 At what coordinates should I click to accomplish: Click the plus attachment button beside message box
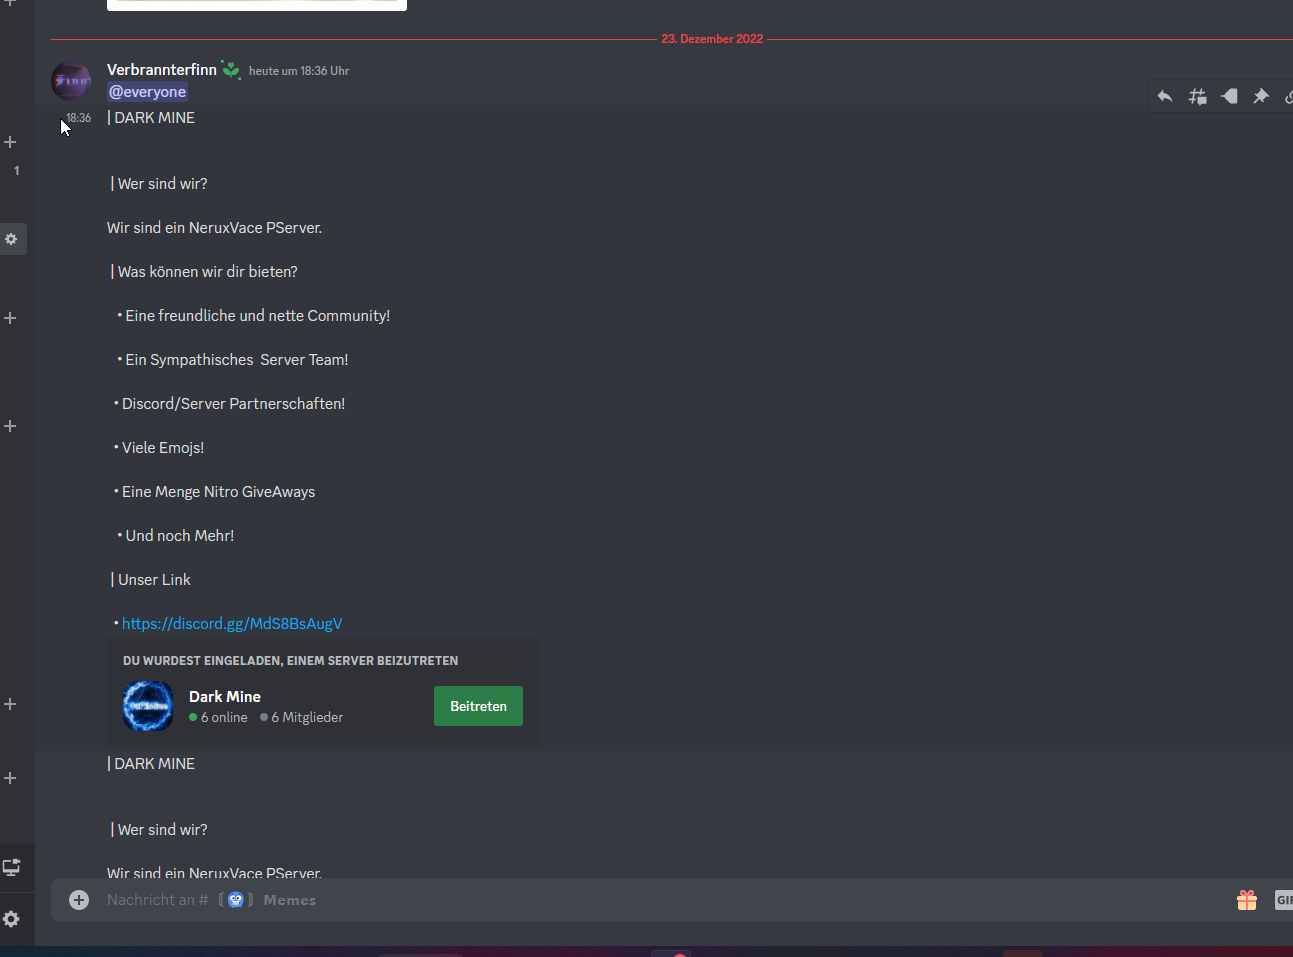[x=79, y=900]
